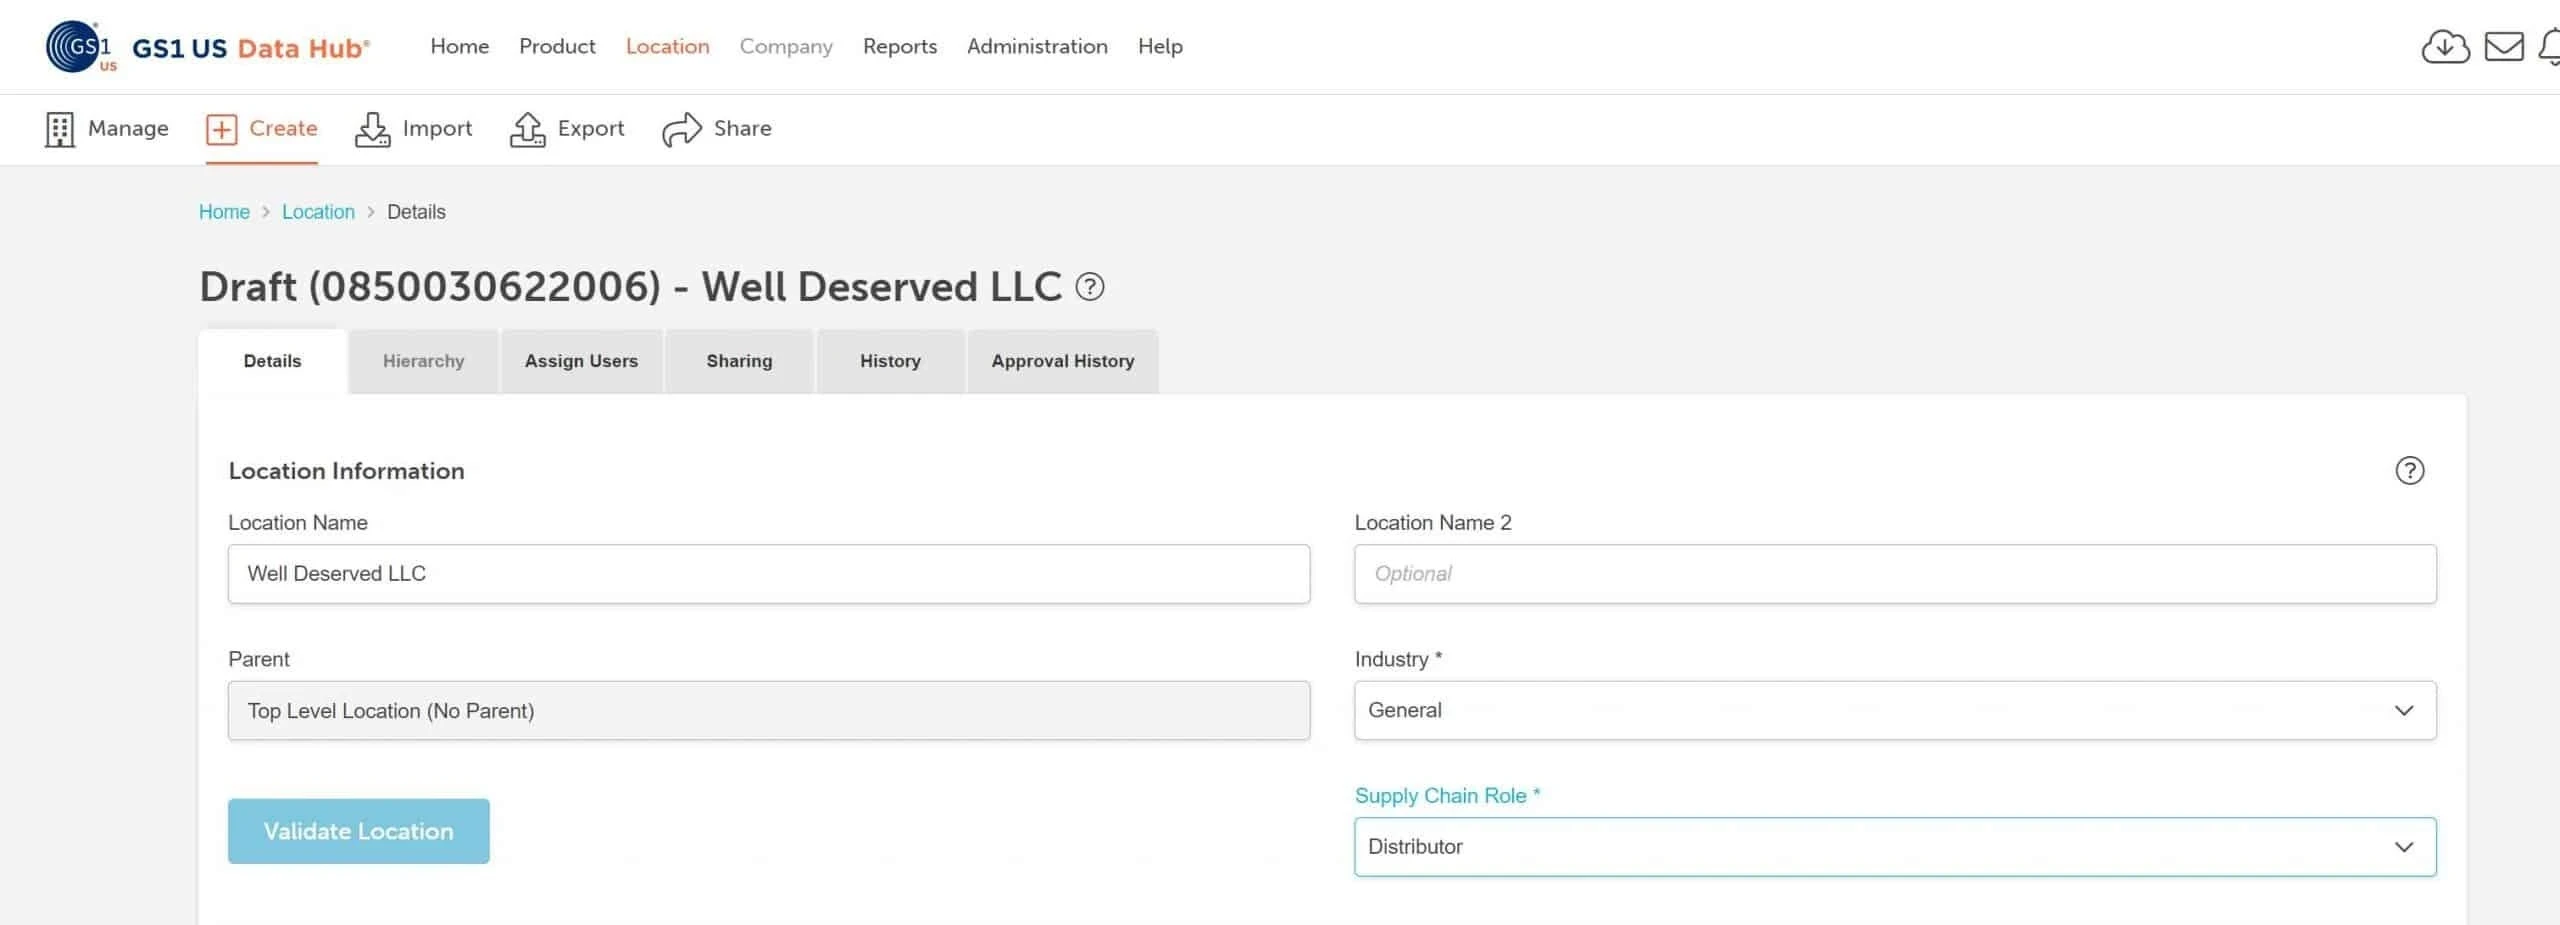Switch to the Hierarchy tab

[423, 361]
